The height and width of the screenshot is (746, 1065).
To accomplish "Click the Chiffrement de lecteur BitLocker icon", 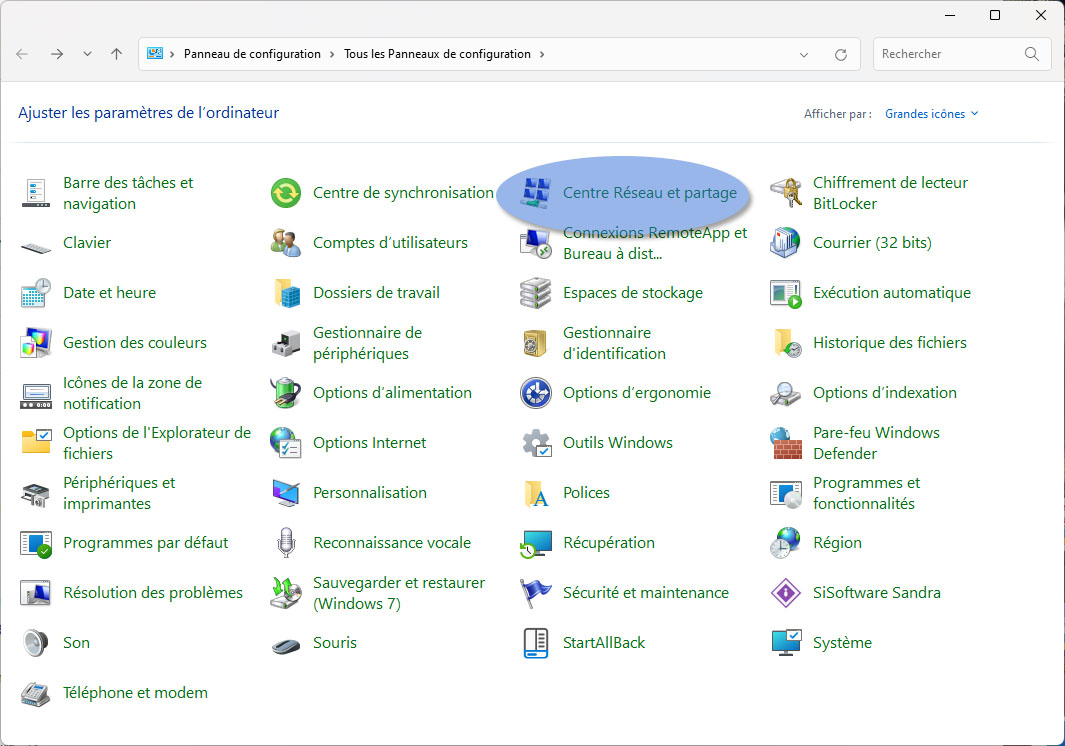I will coord(786,193).
